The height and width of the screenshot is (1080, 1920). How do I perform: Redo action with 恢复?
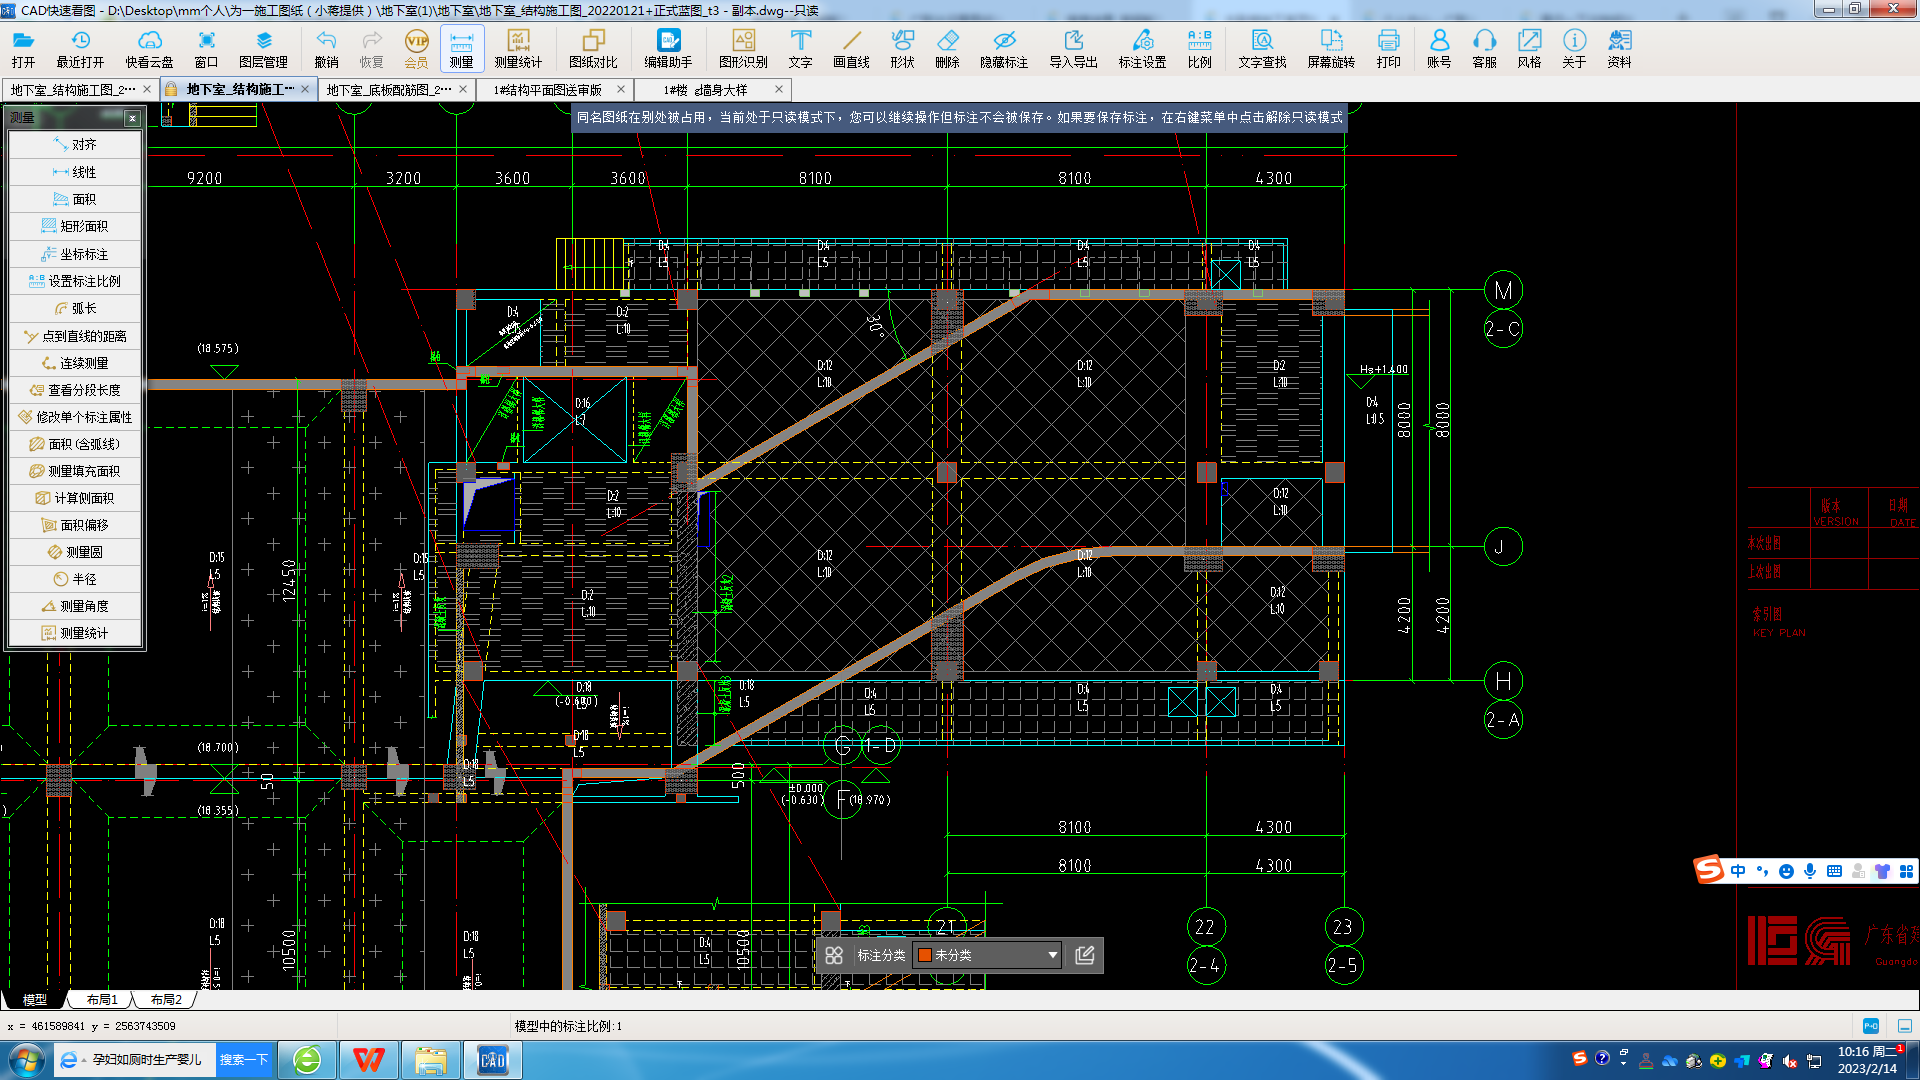[371, 48]
